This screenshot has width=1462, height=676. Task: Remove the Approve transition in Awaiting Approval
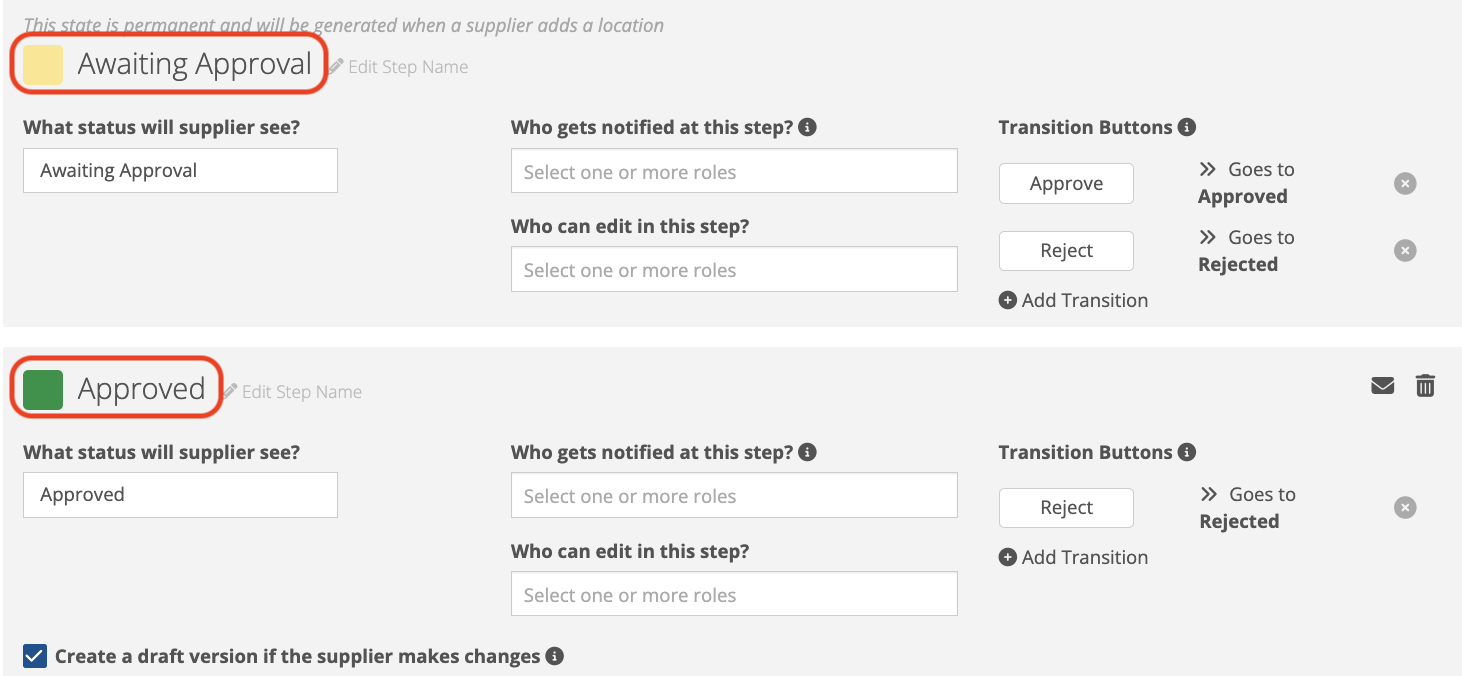[1405, 184]
